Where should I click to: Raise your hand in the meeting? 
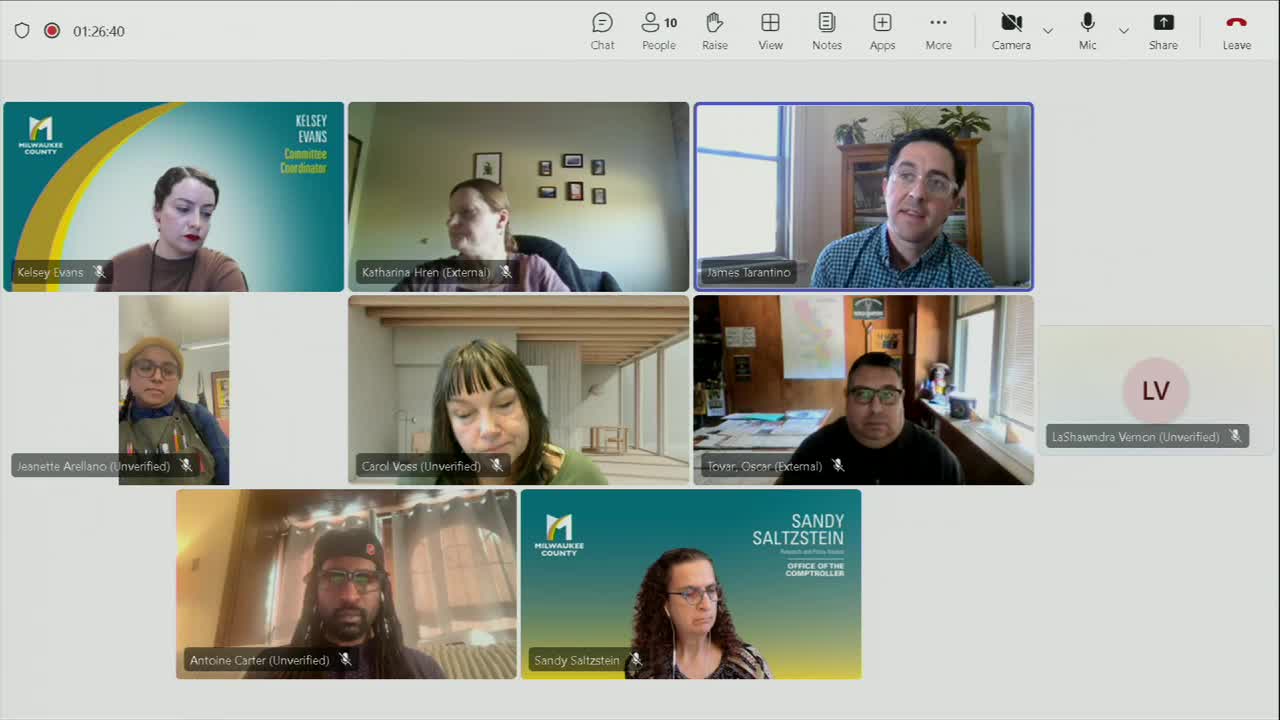[714, 31]
